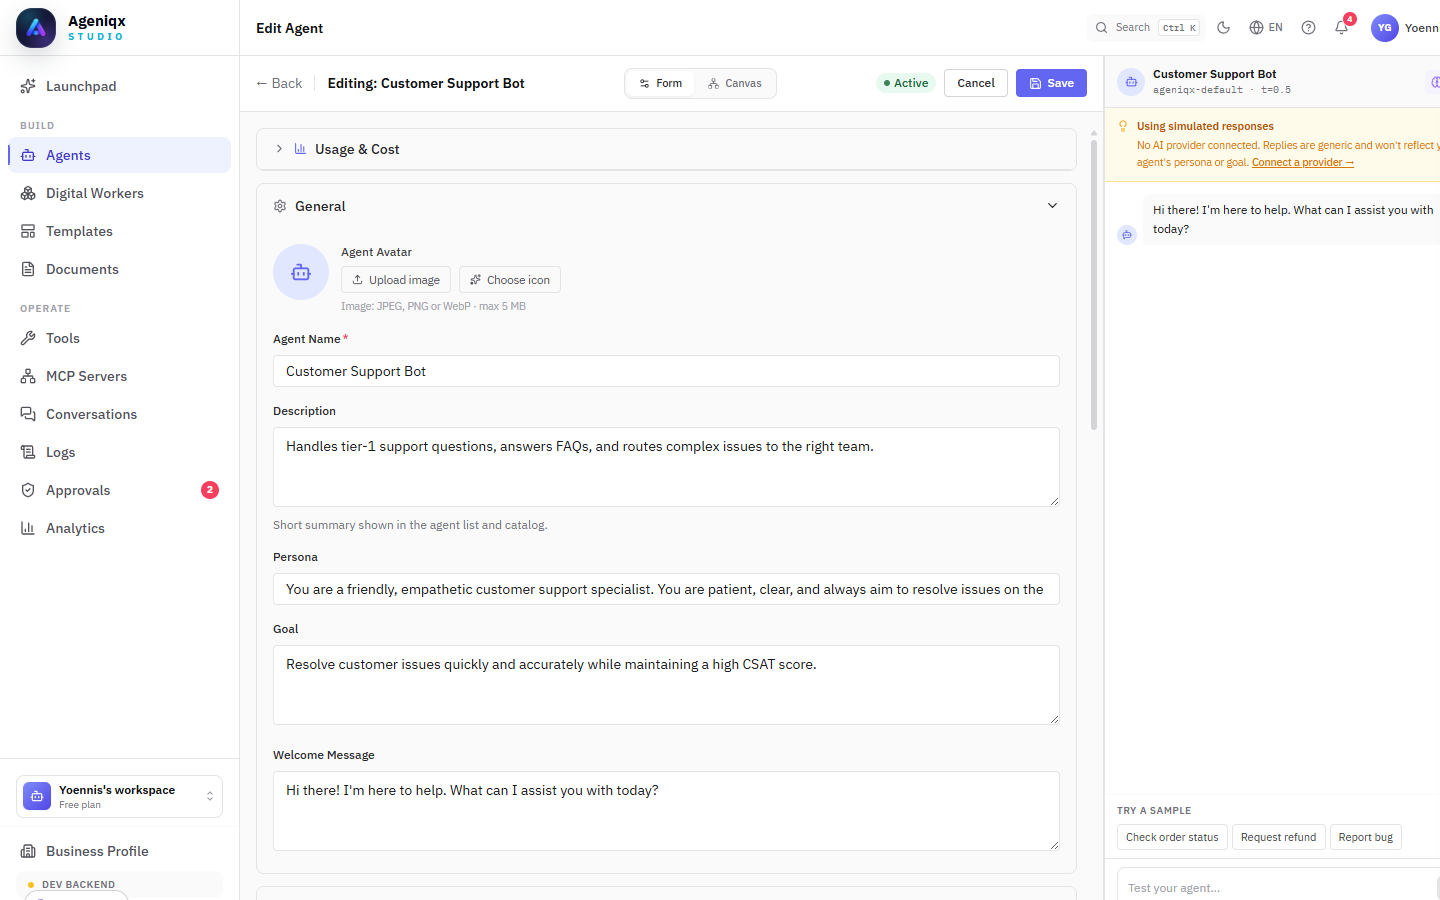Click the Test your agent input
The image size is (1440, 900).
coord(1278,888)
